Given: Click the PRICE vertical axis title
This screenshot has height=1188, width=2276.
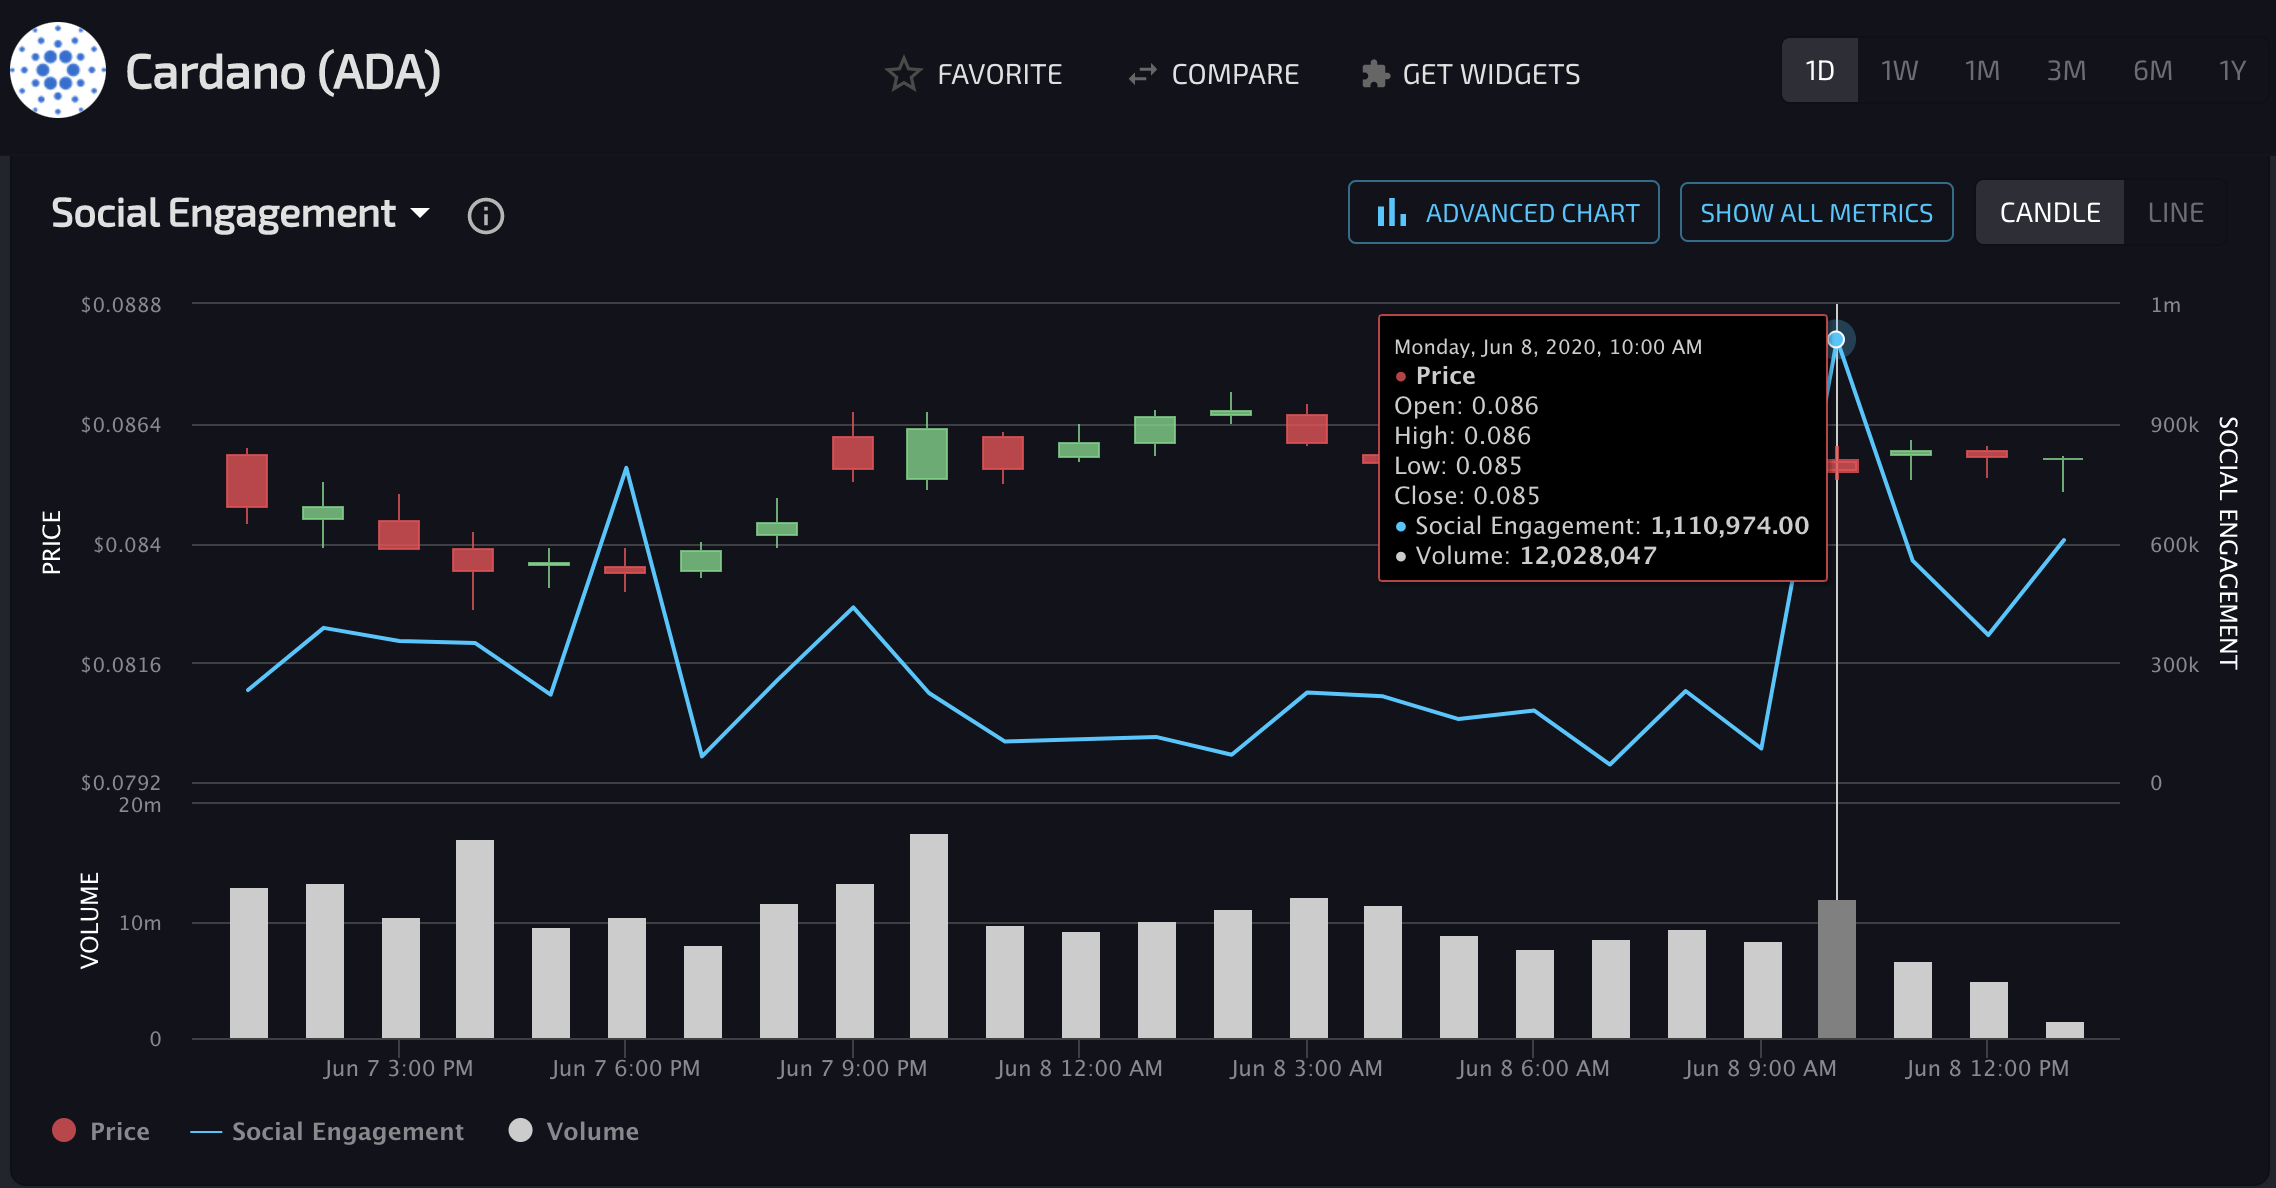Looking at the screenshot, I should [x=51, y=542].
